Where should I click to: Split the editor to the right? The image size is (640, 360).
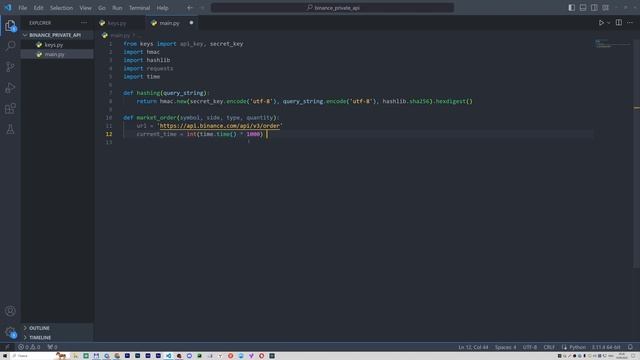pos(619,23)
